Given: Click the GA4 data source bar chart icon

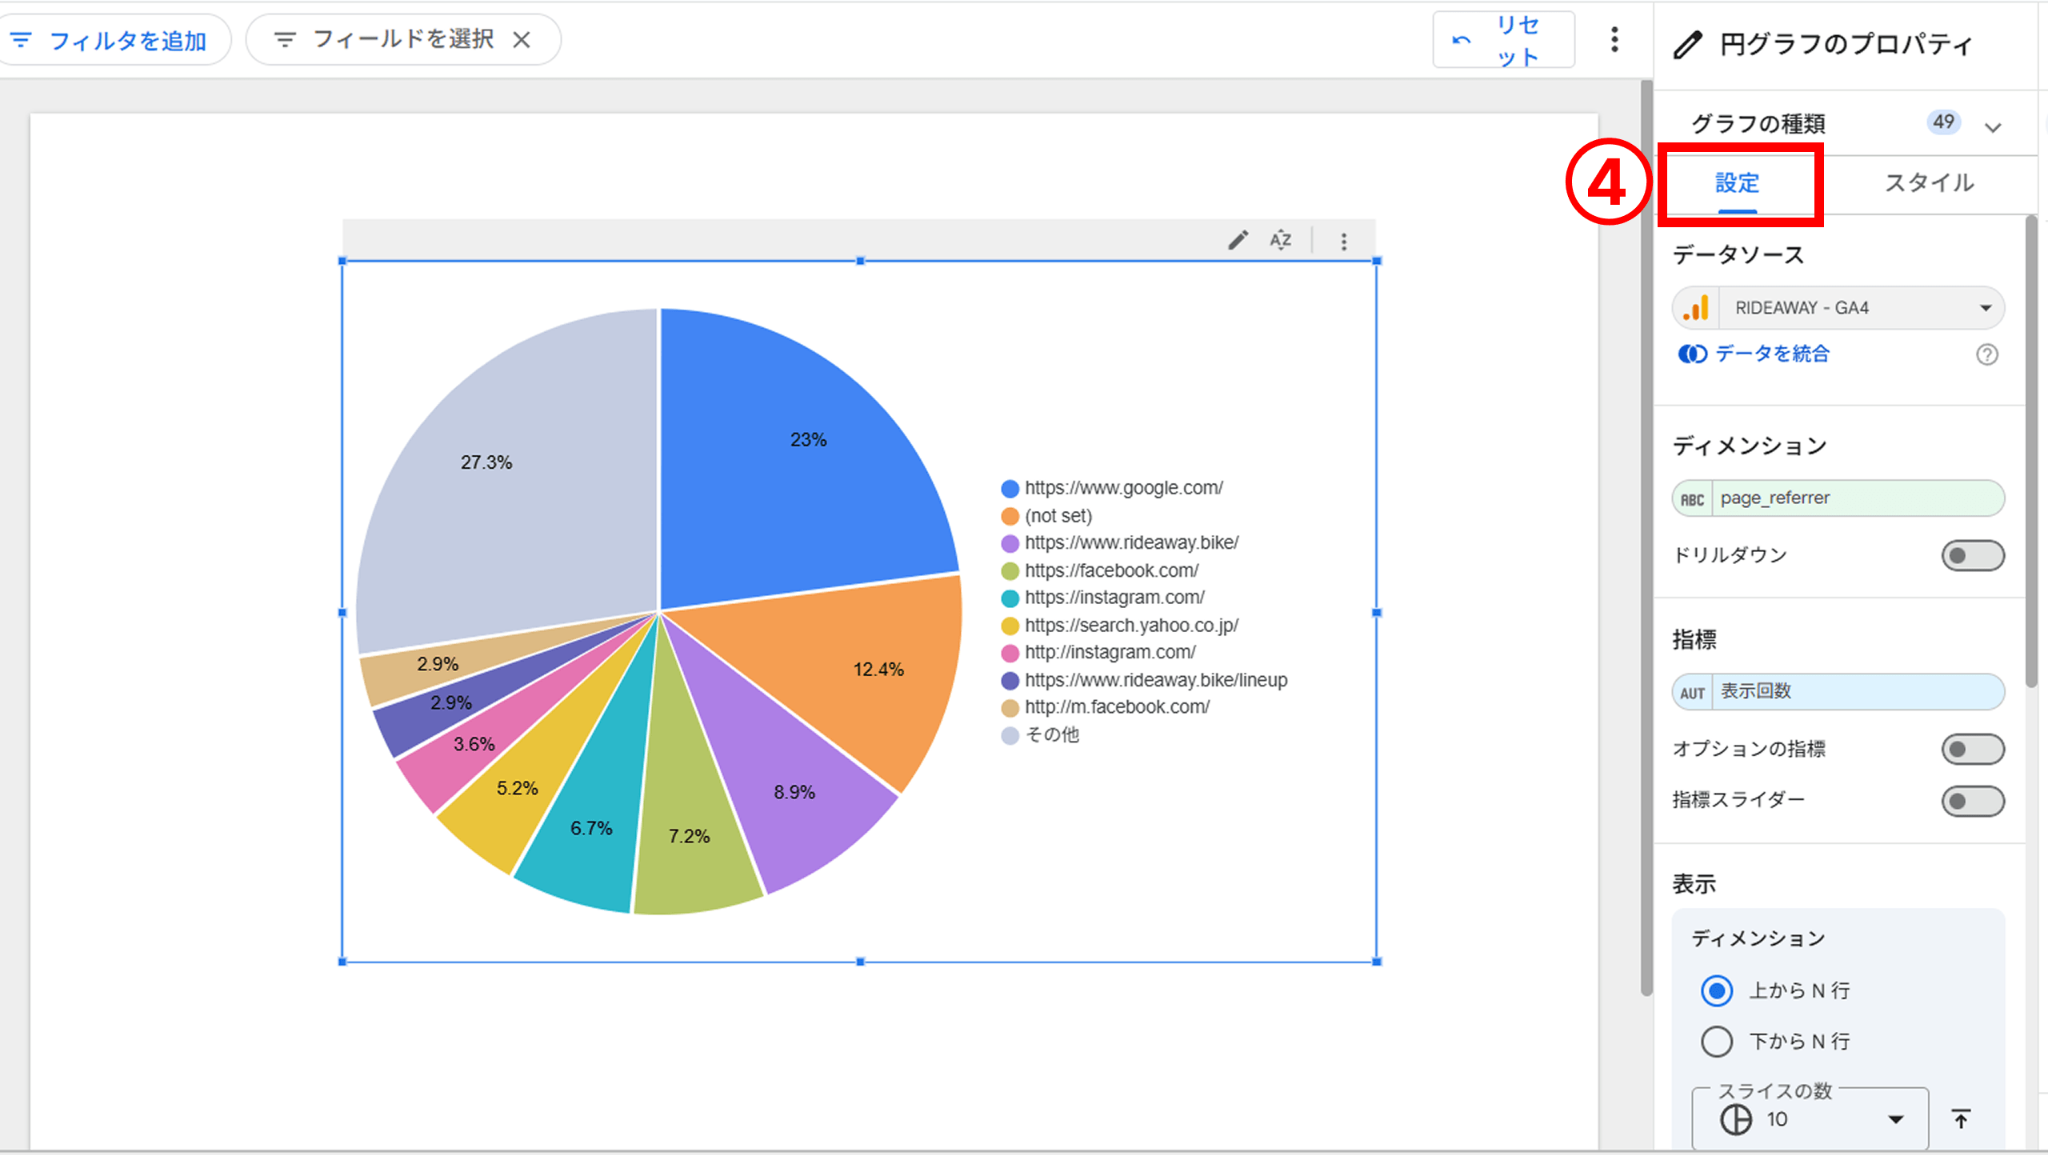Looking at the screenshot, I should (1696, 308).
